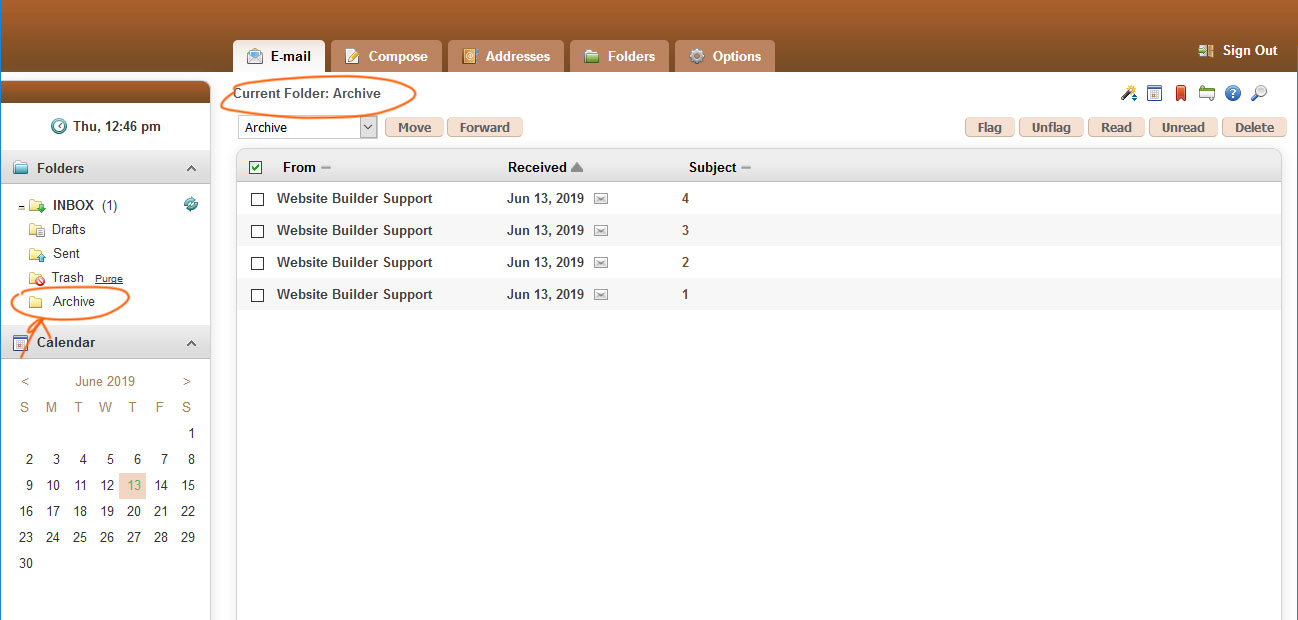Open the Addresses tab
Image resolution: width=1298 pixels, height=620 pixels.
[506, 56]
